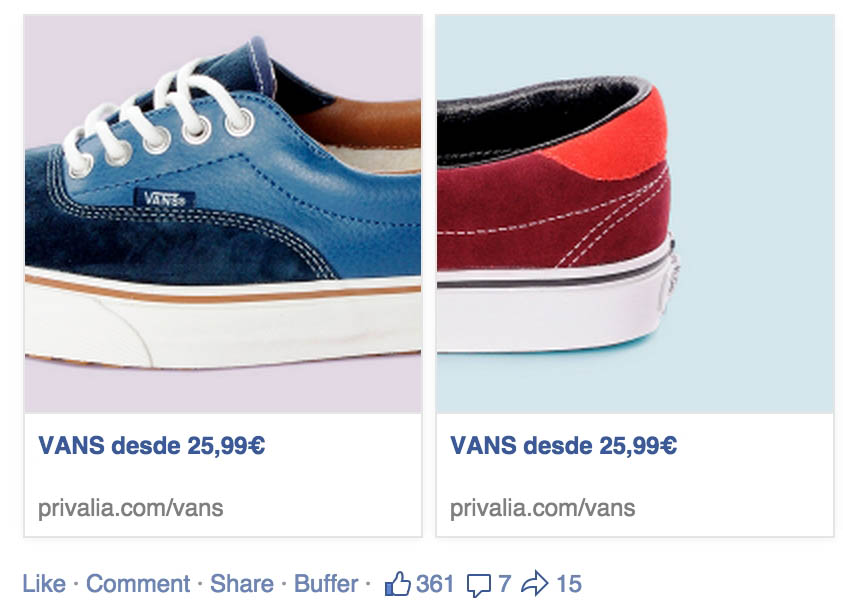Click the Vans logo tag on blue shoe
Screen dimensions: 843x614
pos(165,199)
